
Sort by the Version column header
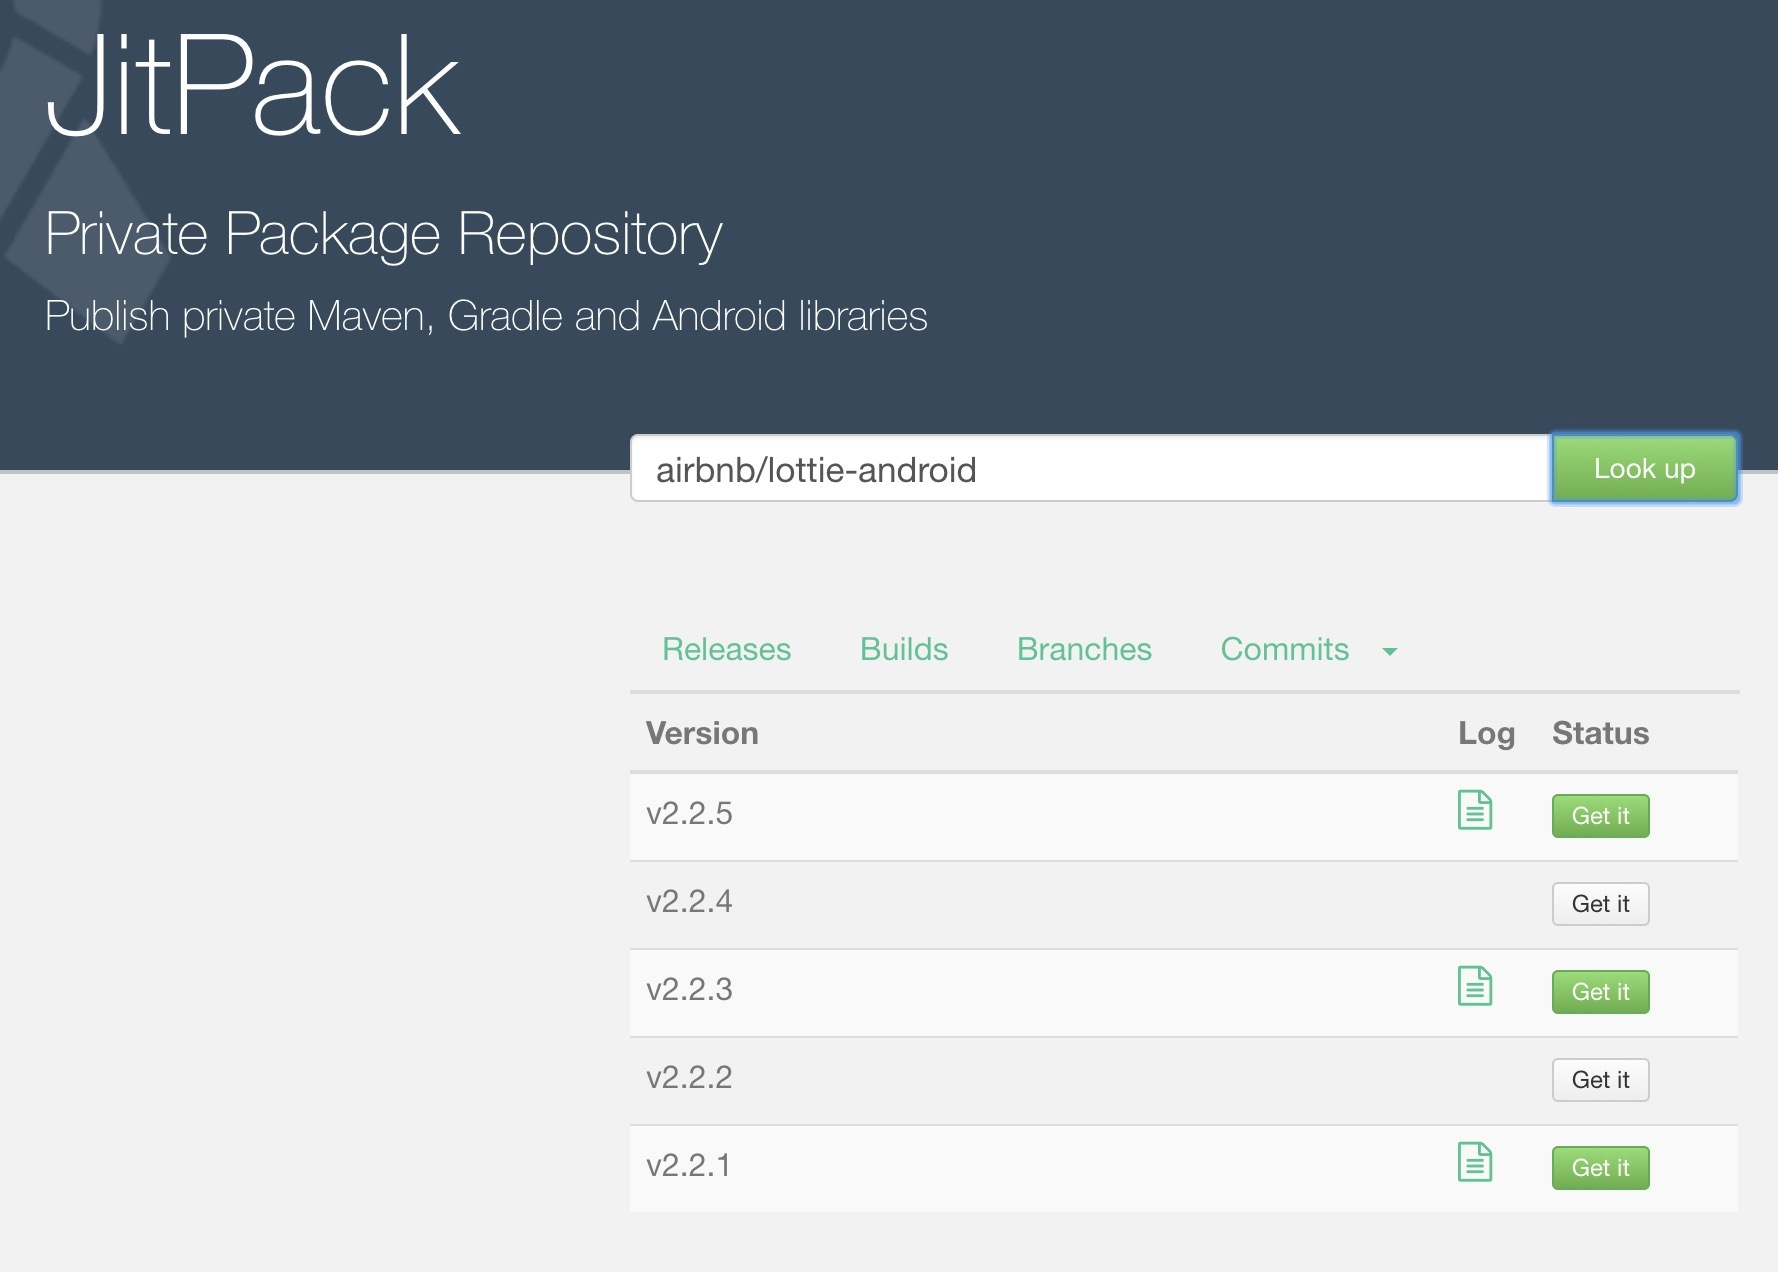[x=702, y=732]
